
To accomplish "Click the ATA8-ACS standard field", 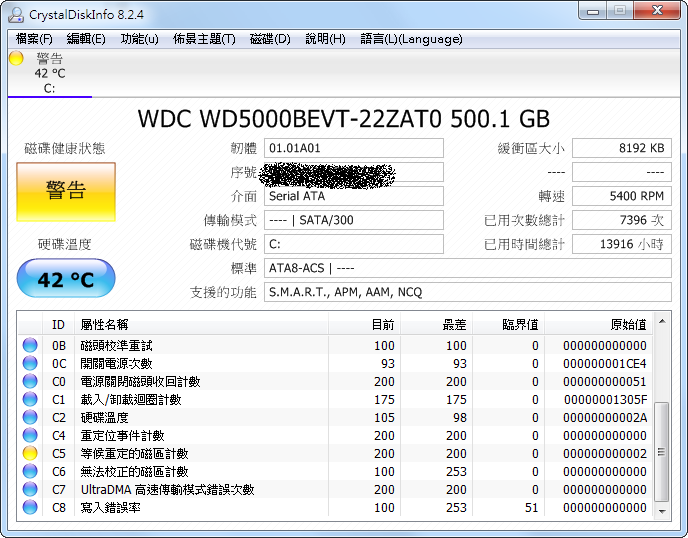I will 468,268.
